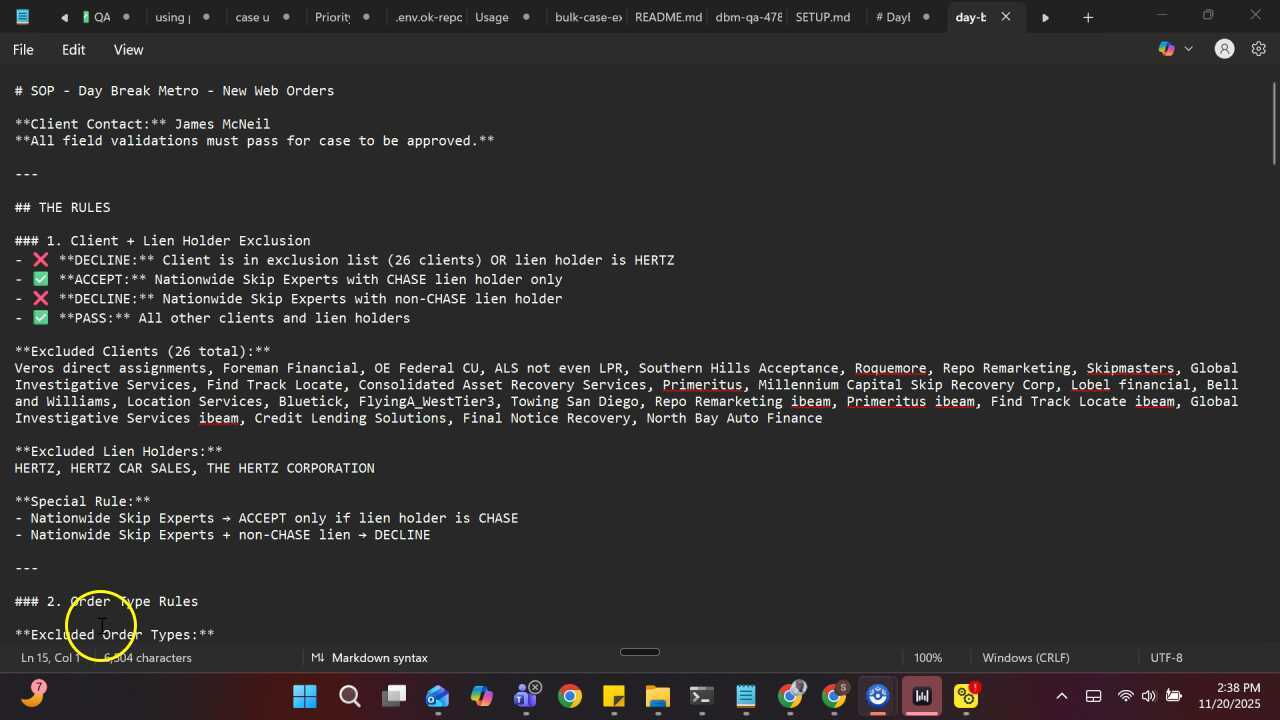Expand the Copilot dropdown arrow

[x=1189, y=49]
